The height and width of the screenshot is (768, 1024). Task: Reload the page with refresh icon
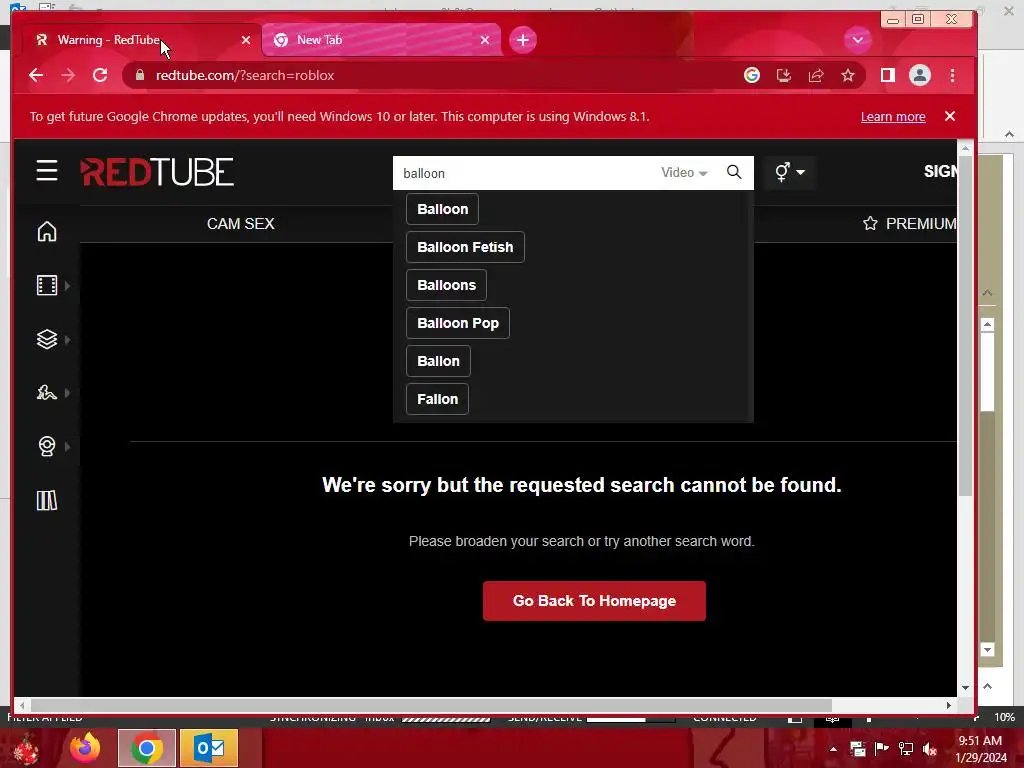[100, 75]
